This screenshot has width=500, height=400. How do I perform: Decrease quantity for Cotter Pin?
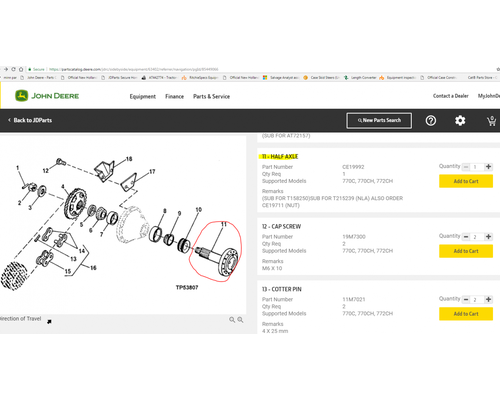[466, 299]
